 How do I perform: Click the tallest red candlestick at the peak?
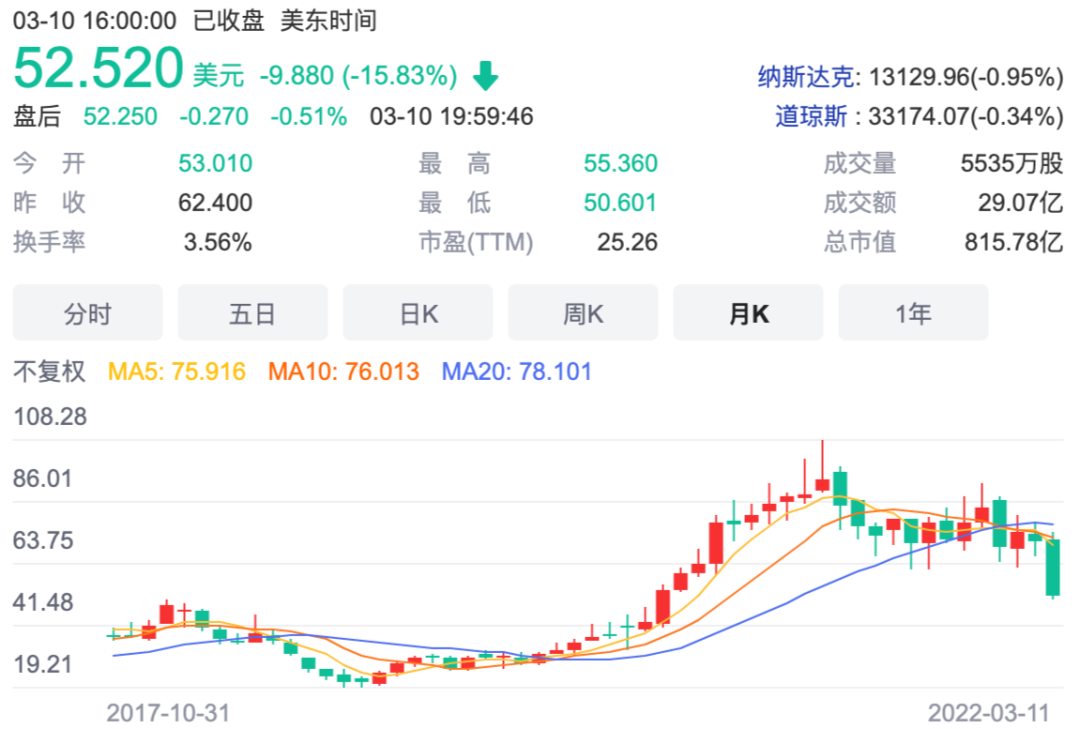(x=822, y=484)
